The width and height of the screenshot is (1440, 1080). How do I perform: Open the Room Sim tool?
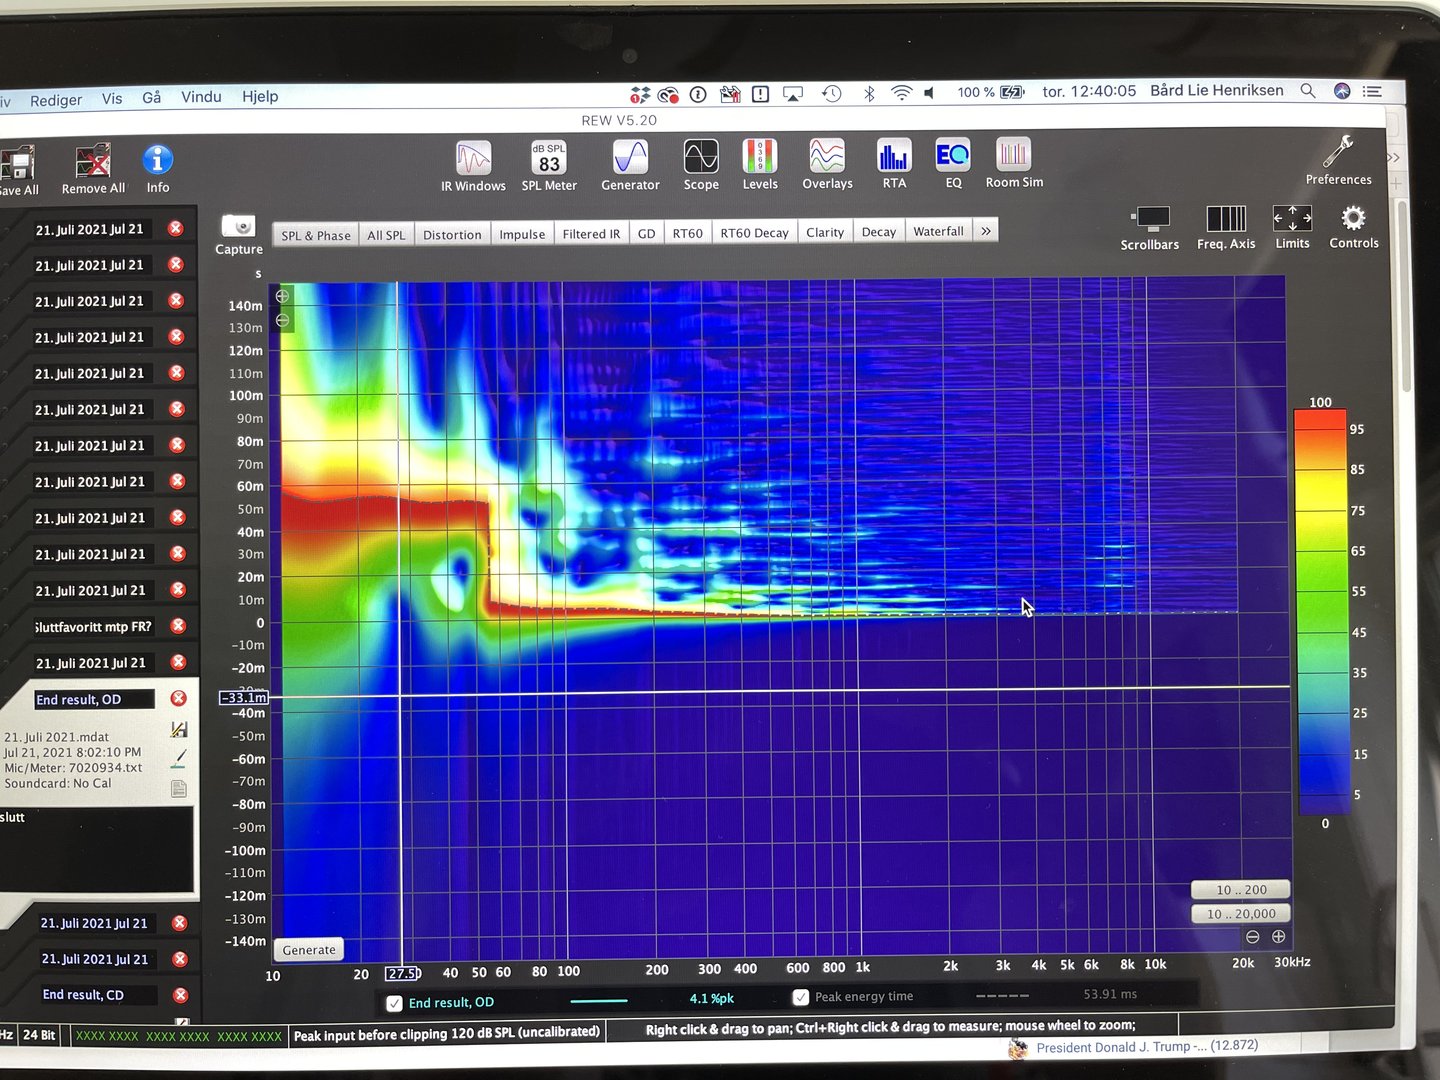(x=1013, y=156)
